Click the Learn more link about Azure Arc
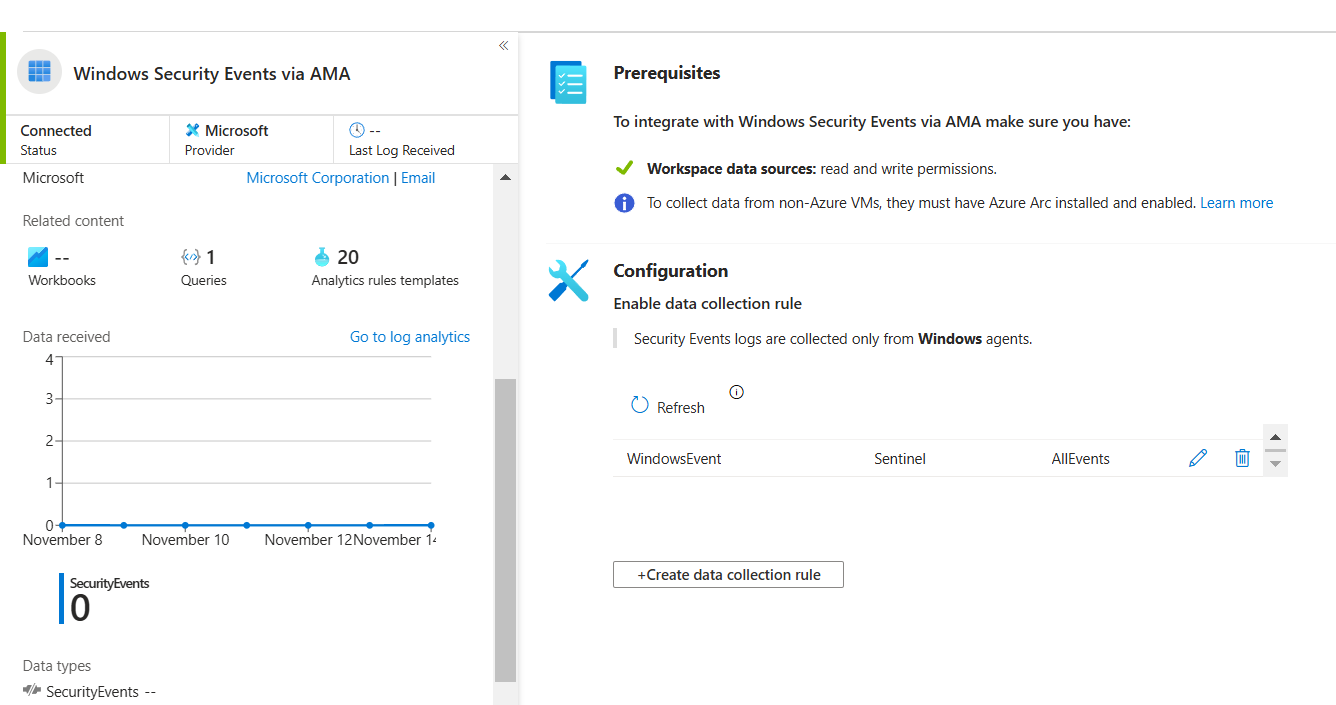The width and height of the screenshot is (1336, 705). pyautogui.click(x=1236, y=202)
